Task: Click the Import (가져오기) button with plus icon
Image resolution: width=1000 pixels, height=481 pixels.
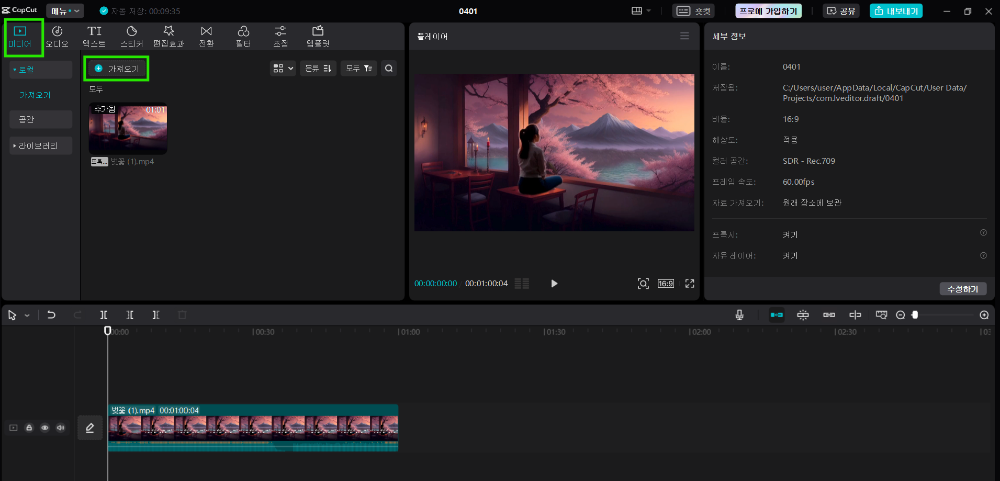Action: click(116, 68)
